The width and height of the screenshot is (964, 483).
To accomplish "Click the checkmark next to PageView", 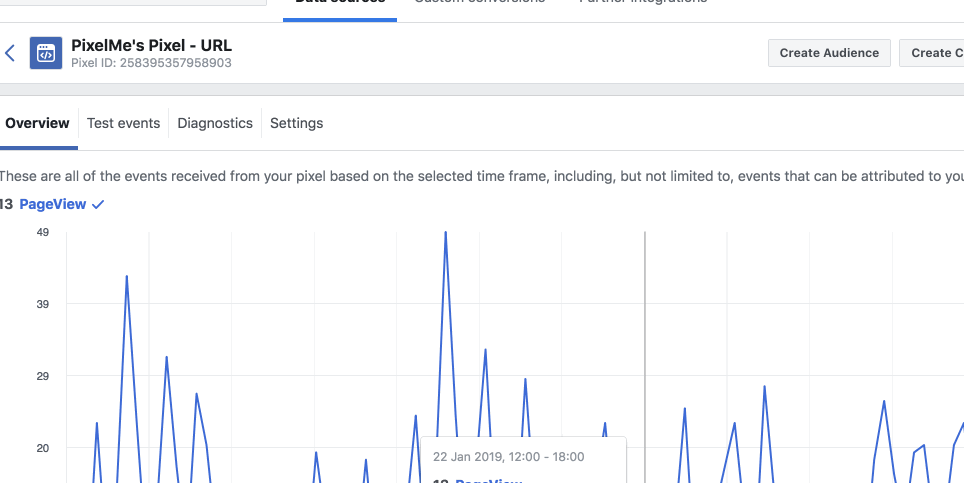I will pyautogui.click(x=98, y=205).
